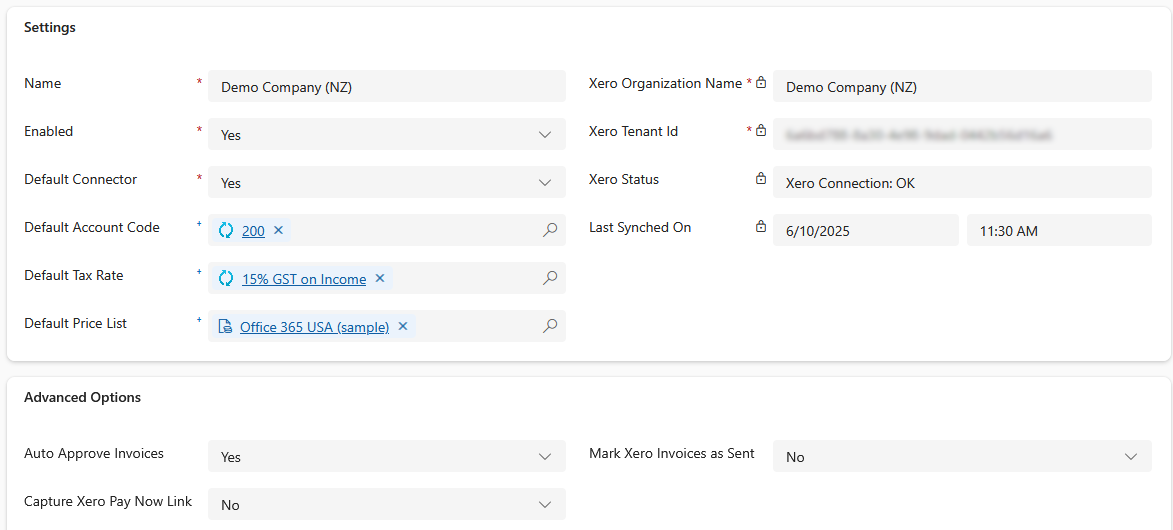Image resolution: width=1173 pixels, height=530 pixels.
Task: Click search icon in Default Price List field
Action: (550, 326)
